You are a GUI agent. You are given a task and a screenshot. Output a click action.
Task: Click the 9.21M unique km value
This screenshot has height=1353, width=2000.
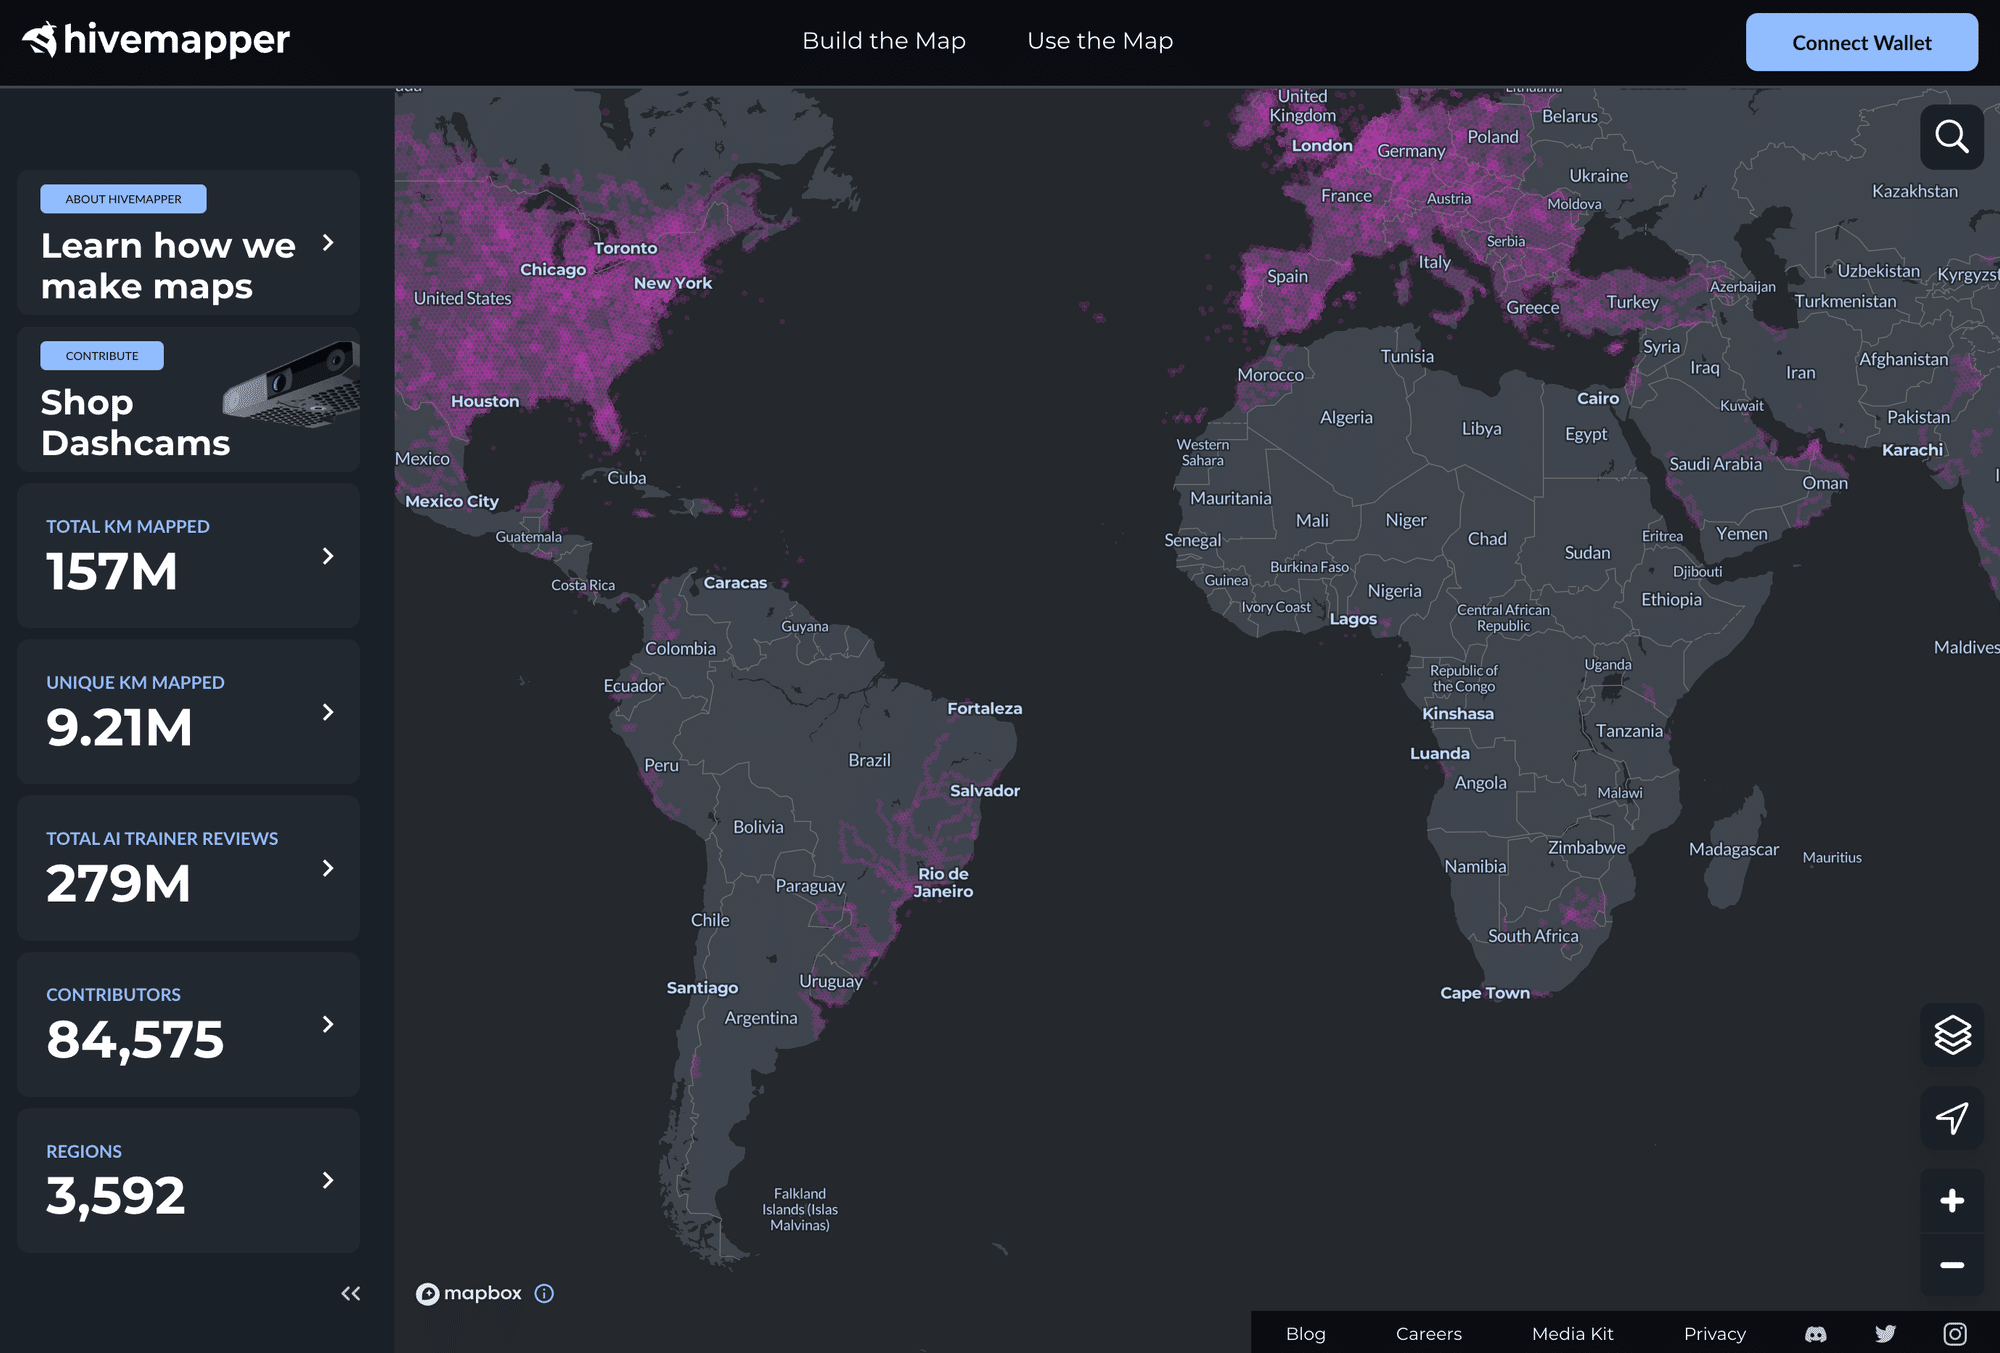pyautogui.click(x=119, y=728)
